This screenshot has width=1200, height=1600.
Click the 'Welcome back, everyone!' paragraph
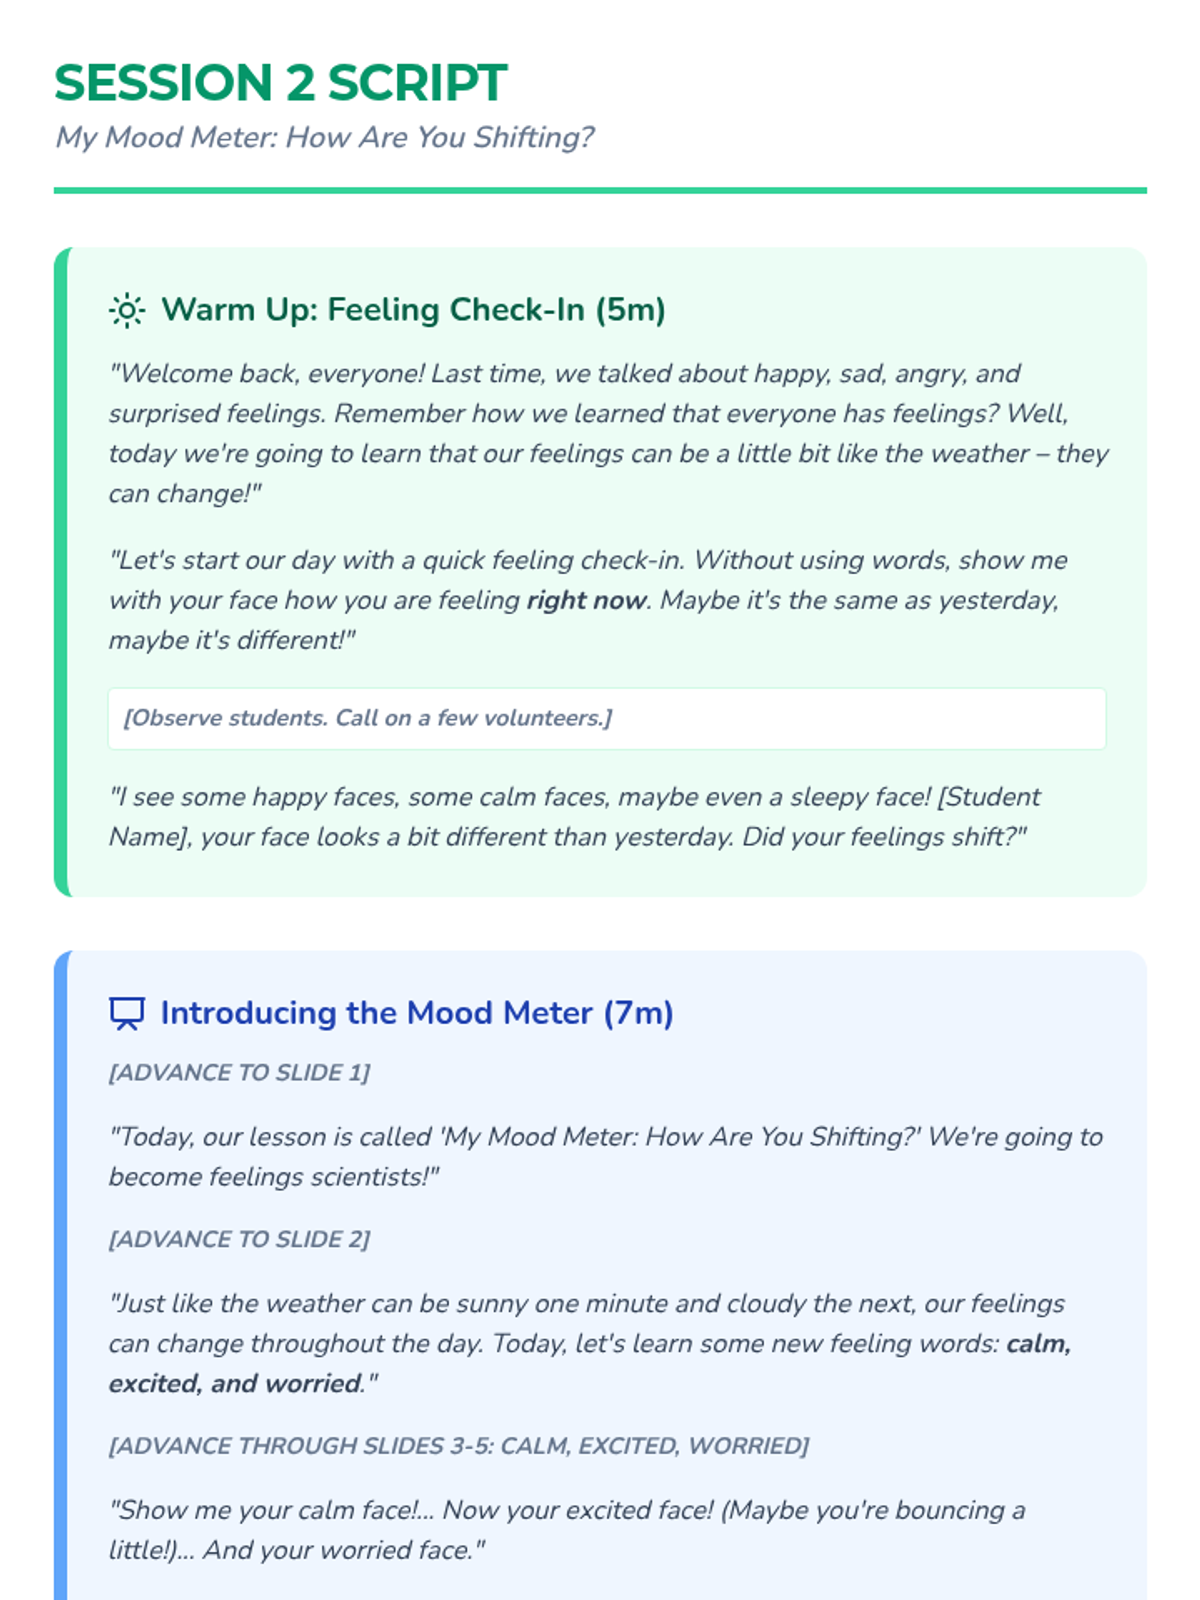pyautogui.click(x=606, y=433)
